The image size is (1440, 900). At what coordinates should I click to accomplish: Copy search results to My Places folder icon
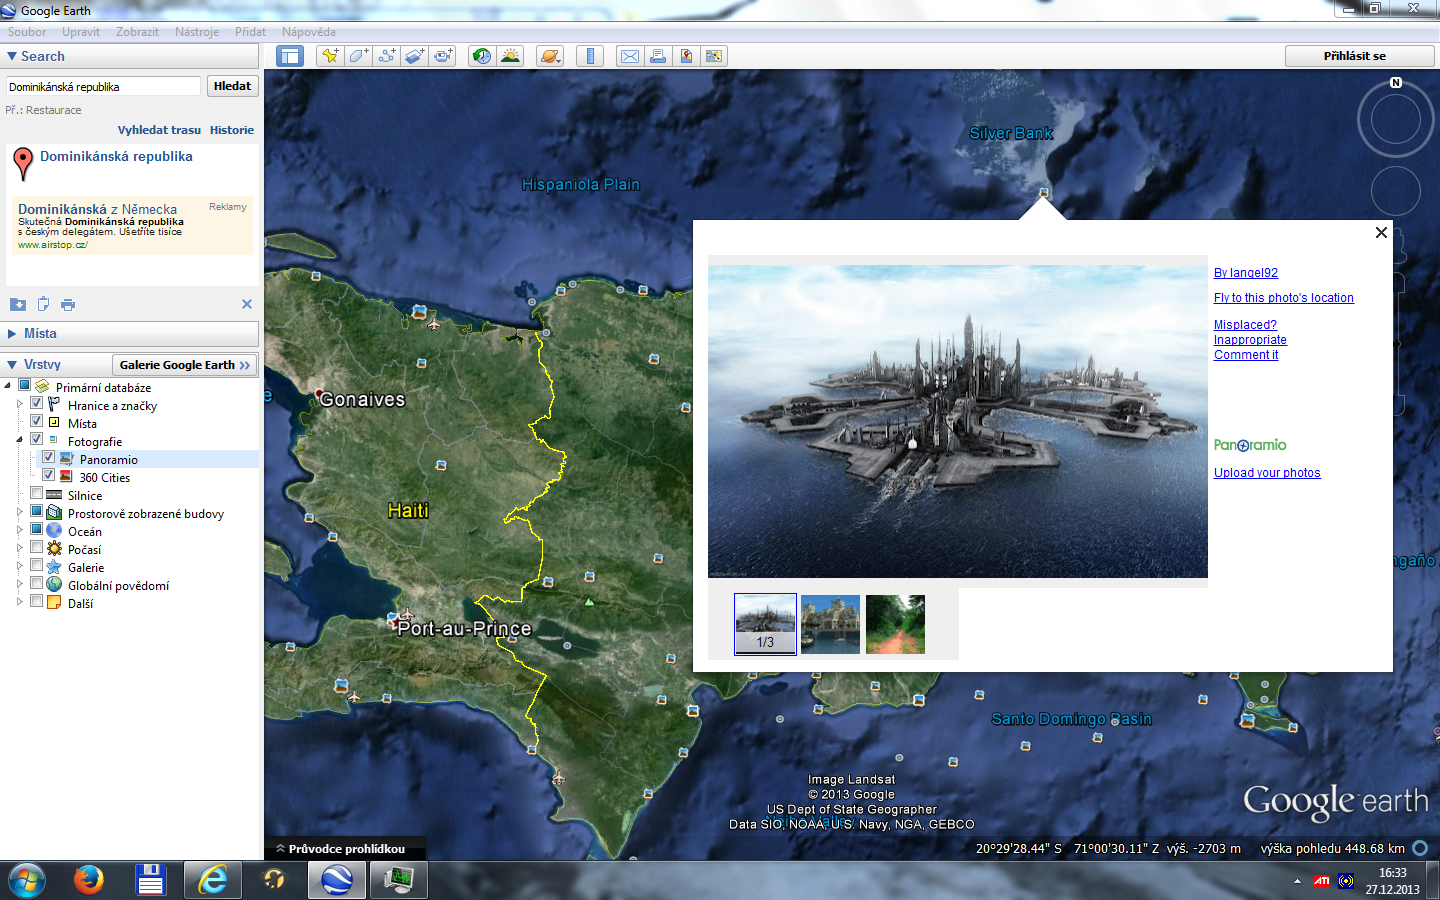pyautogui.click(x=18, y=304)
